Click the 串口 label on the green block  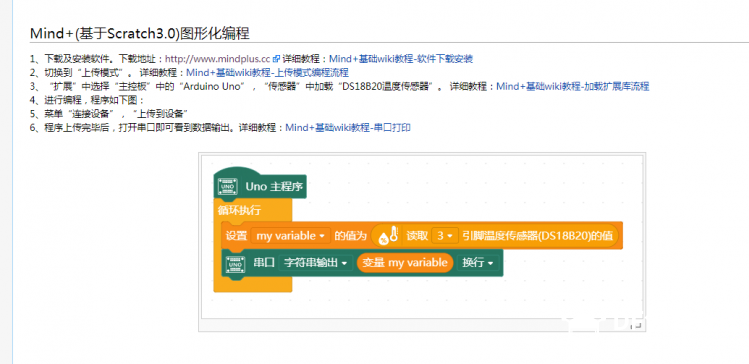(263, 263)
